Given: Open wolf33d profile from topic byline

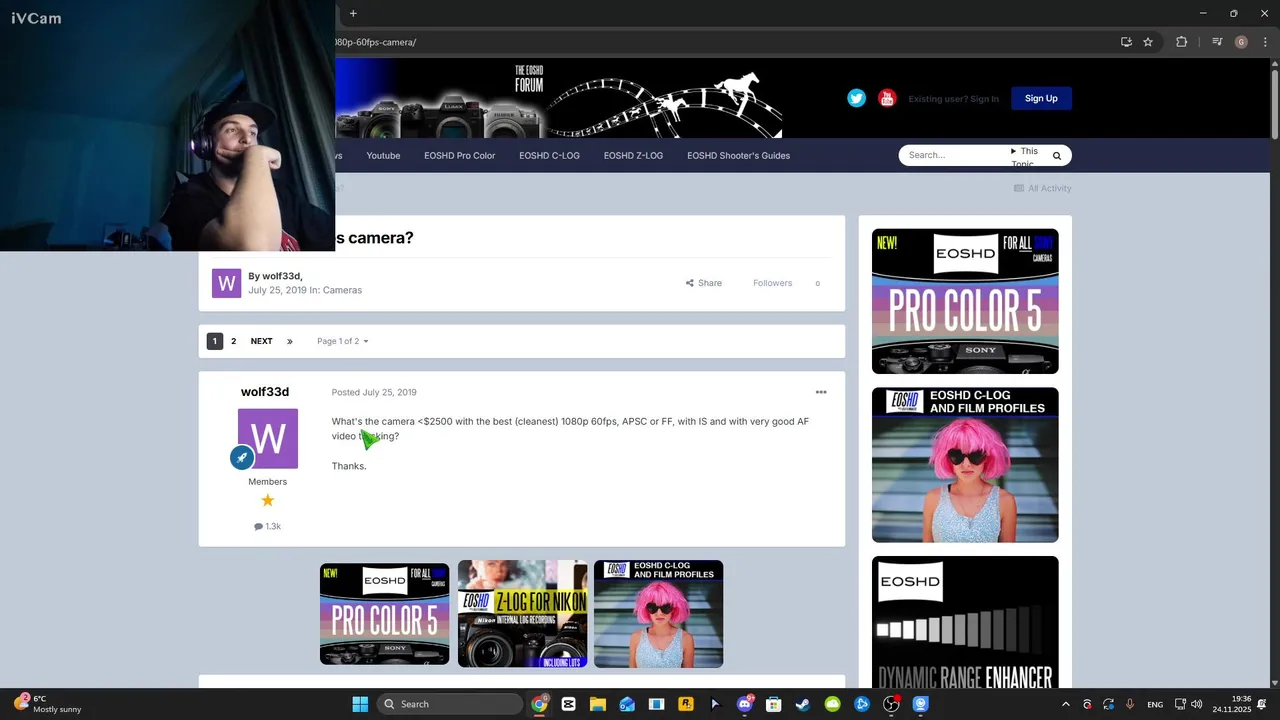Looking at the screenshot, I should click(x=281, y=276).
